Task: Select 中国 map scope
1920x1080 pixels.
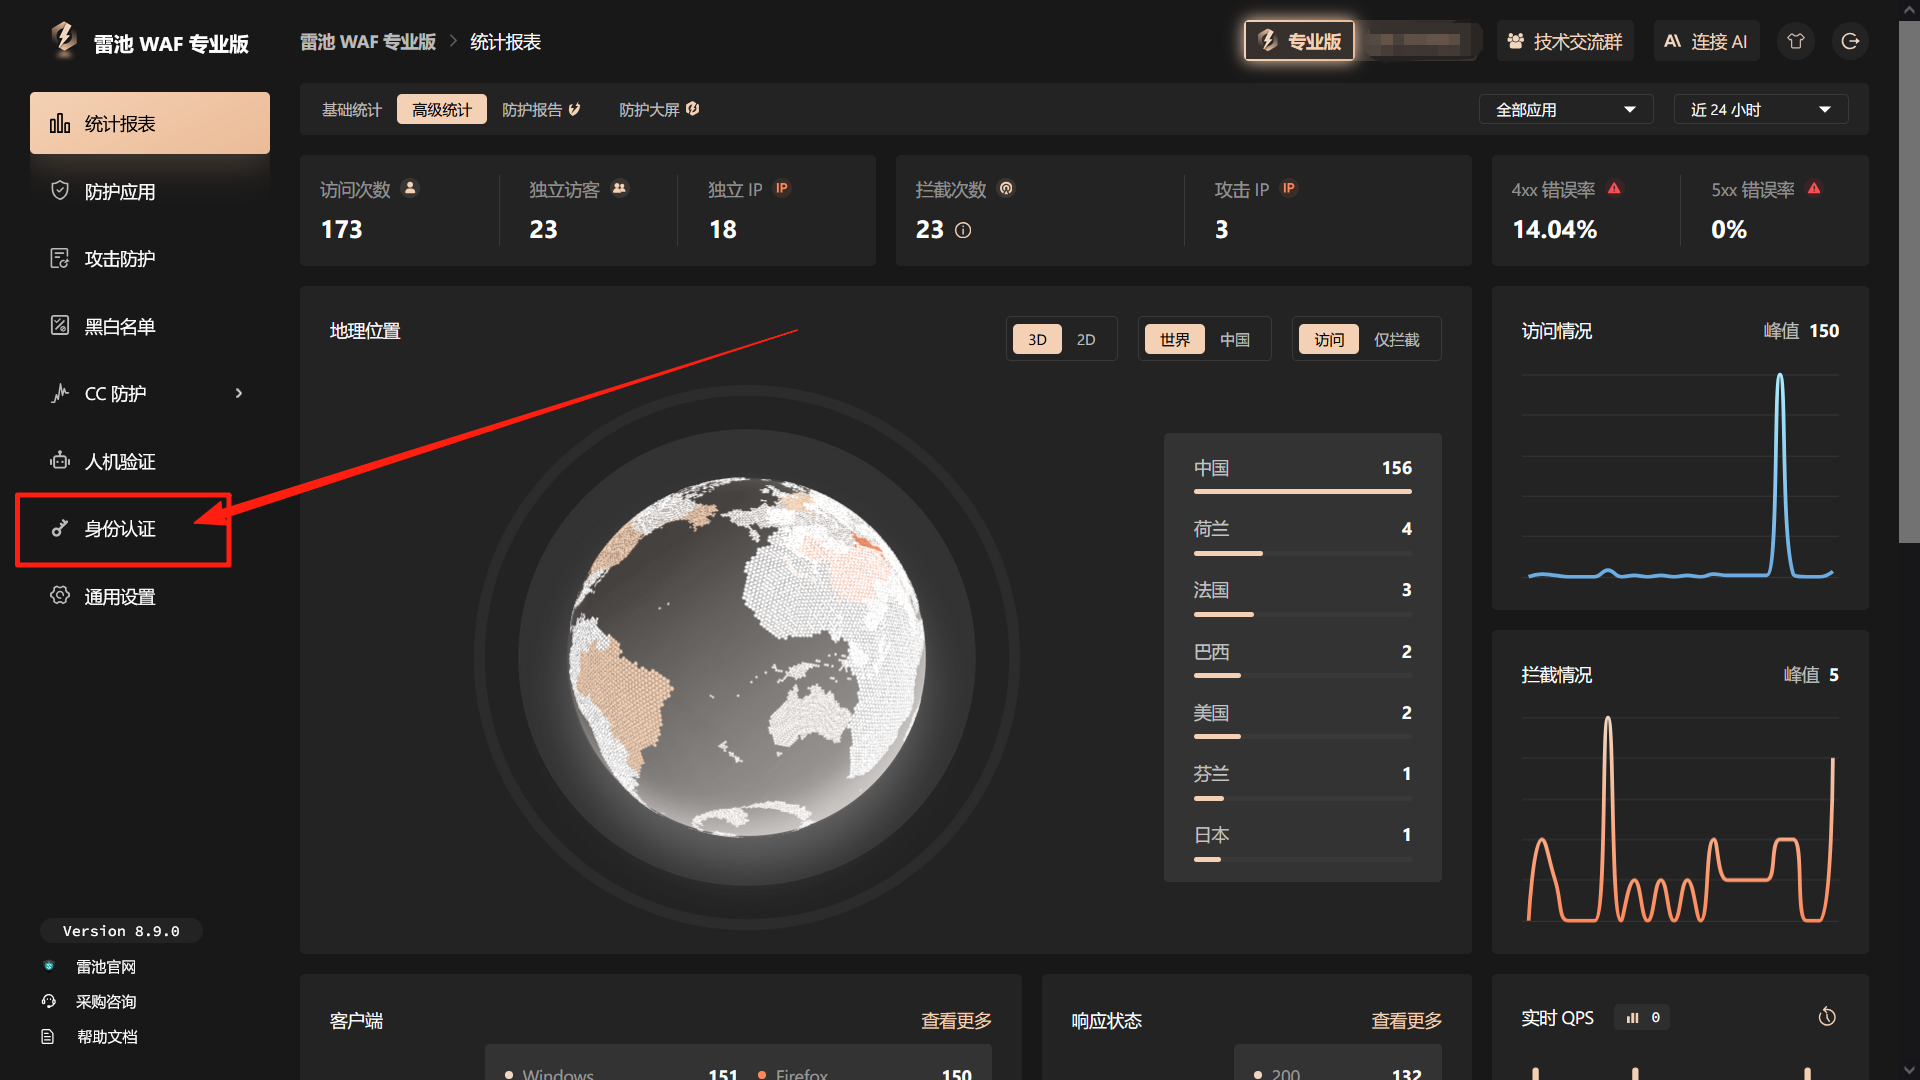Action: [x=1235, y=340]
